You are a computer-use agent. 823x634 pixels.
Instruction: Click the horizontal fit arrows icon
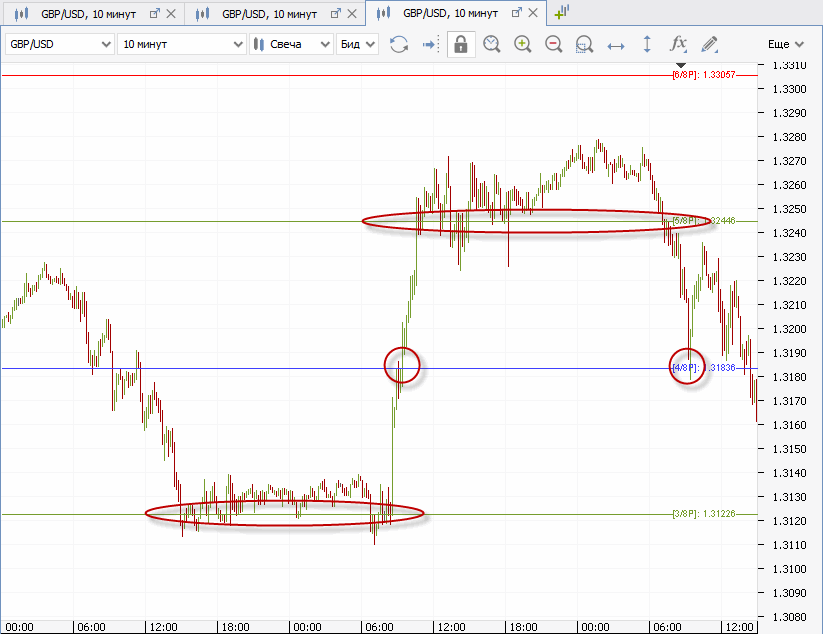pos(616,44)
